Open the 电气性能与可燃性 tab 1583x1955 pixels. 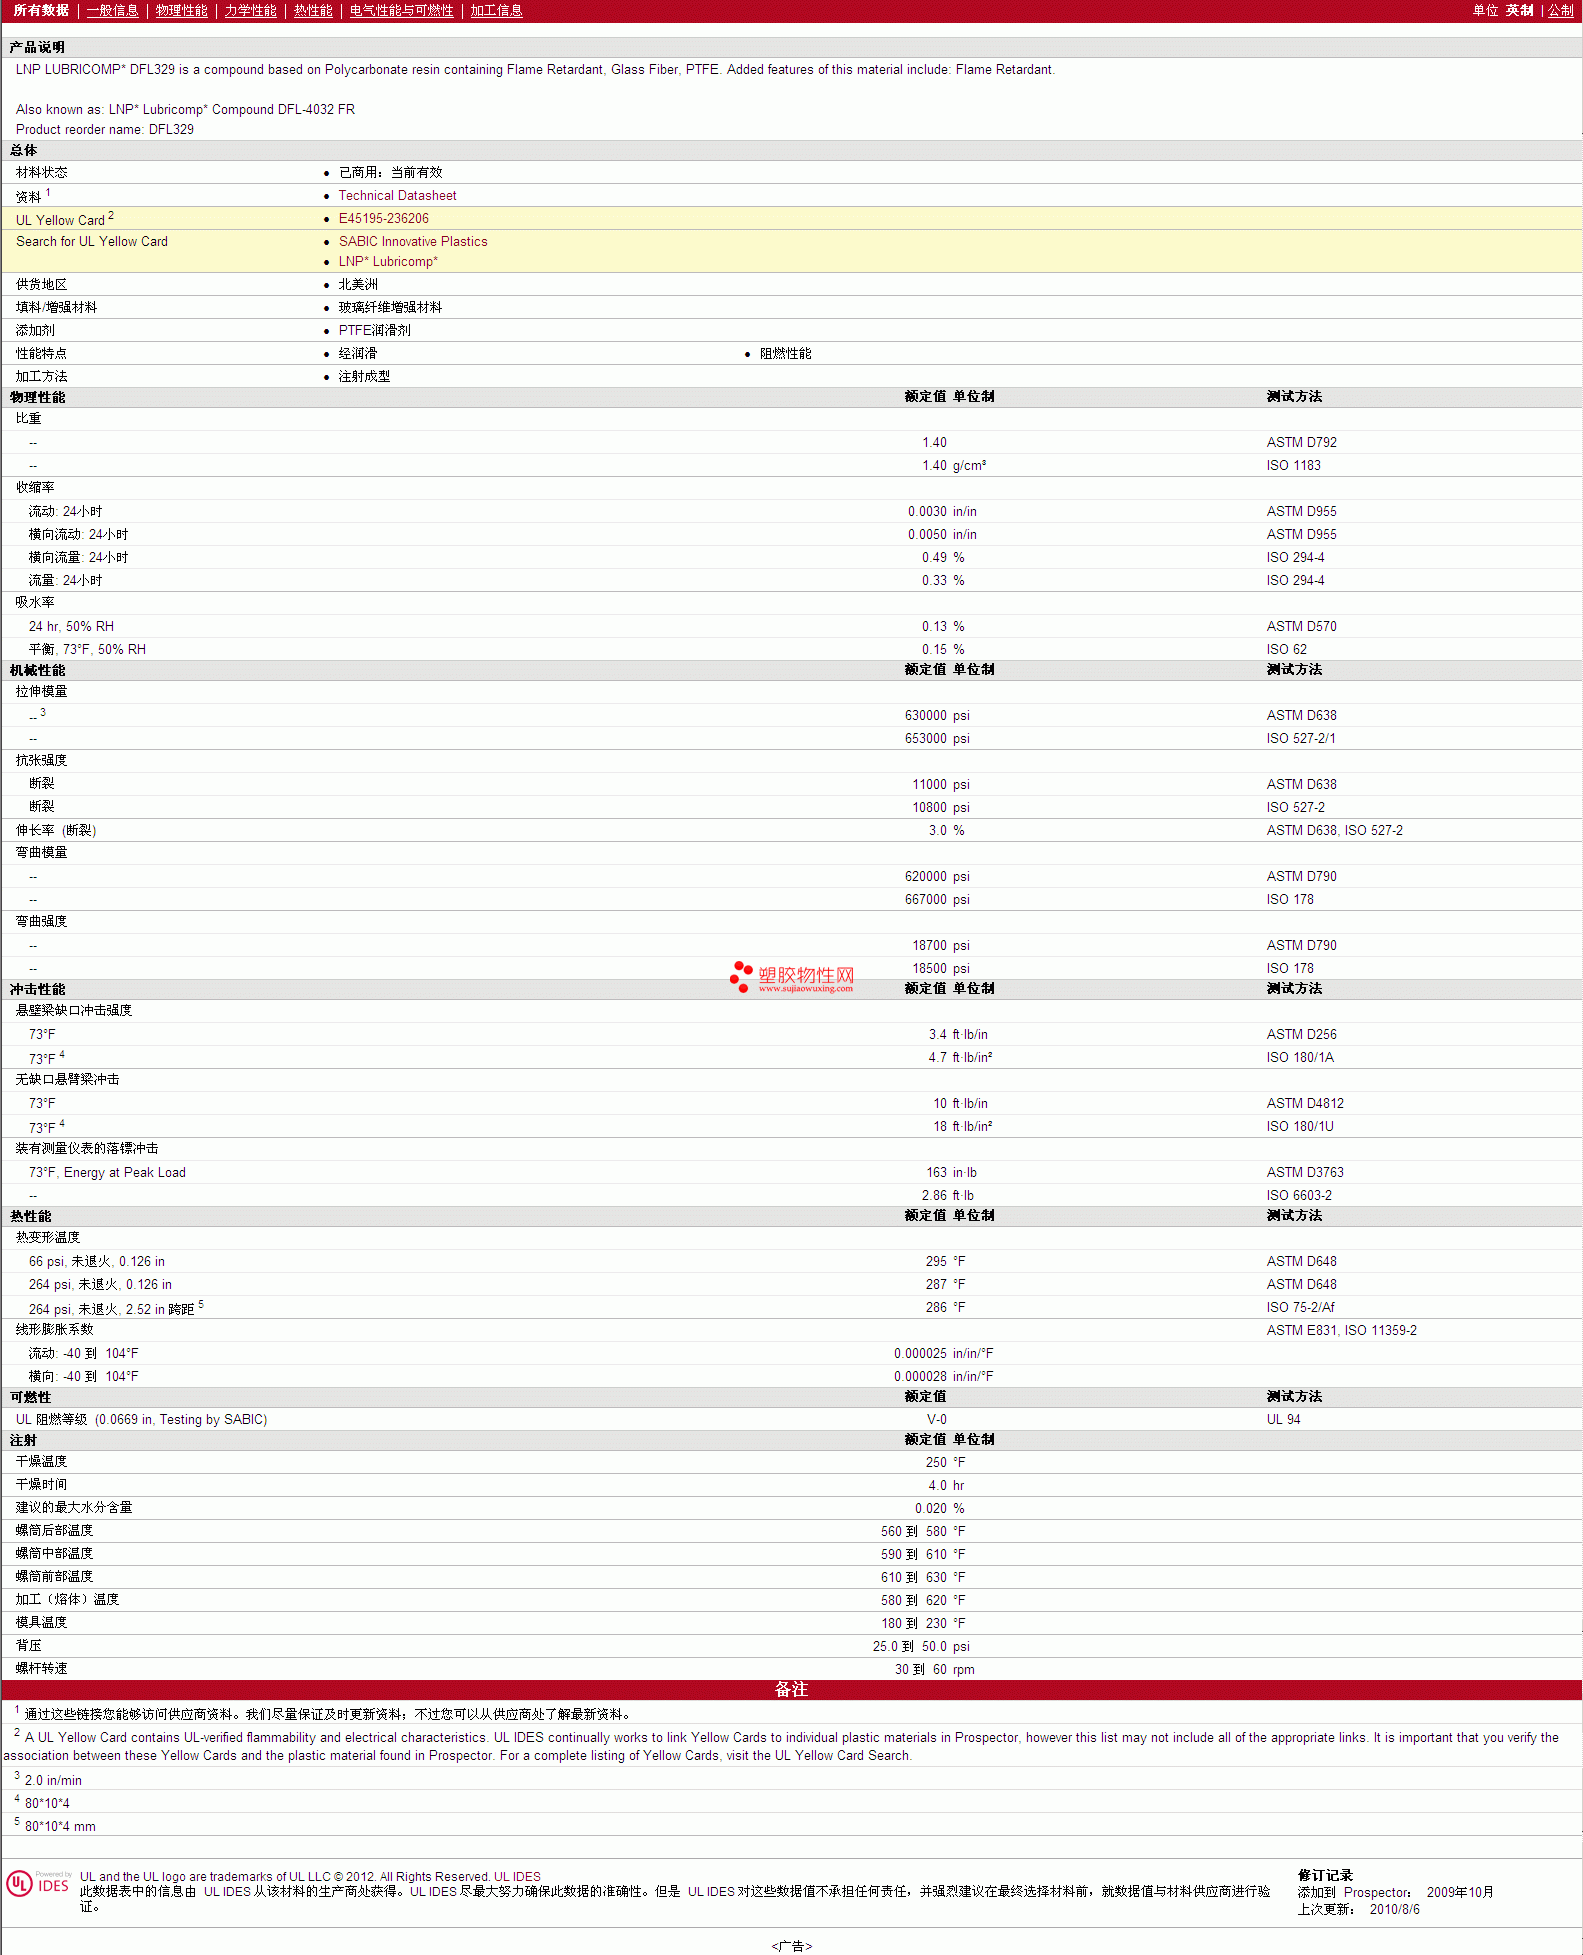(x=401, y=10)
